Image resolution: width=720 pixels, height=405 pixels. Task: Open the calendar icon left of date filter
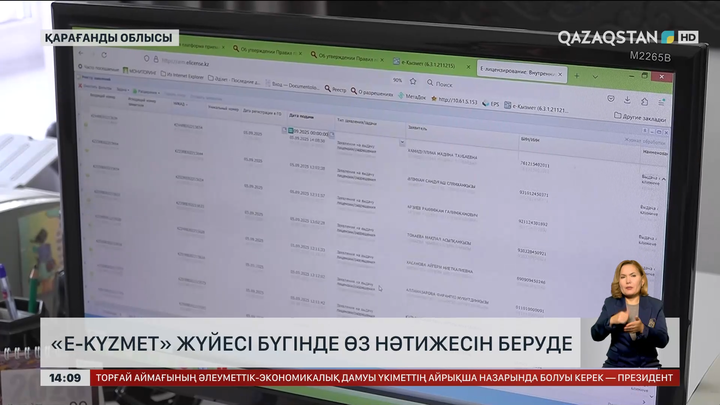point(290,131)
